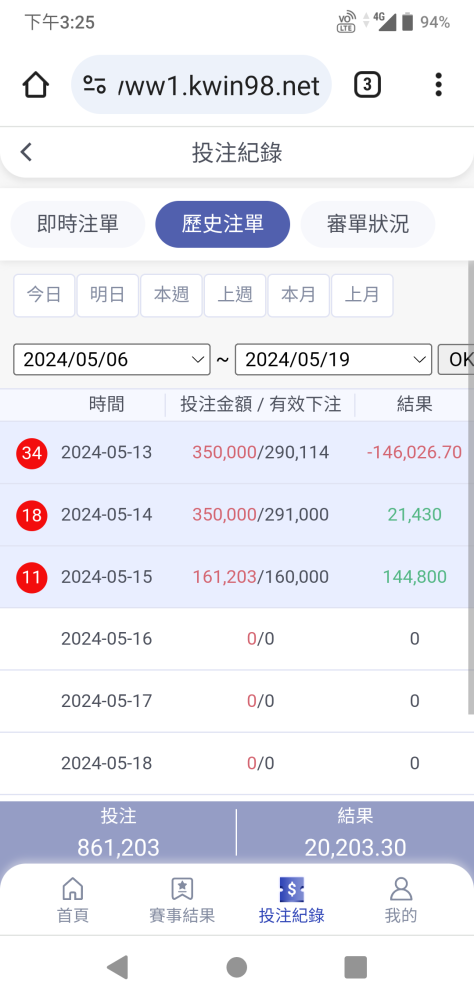The width and height of the screenshot is (474, 1000).
Task: Open 賽事結果 in bottom navigation
Action: click(x=182, y=900)
